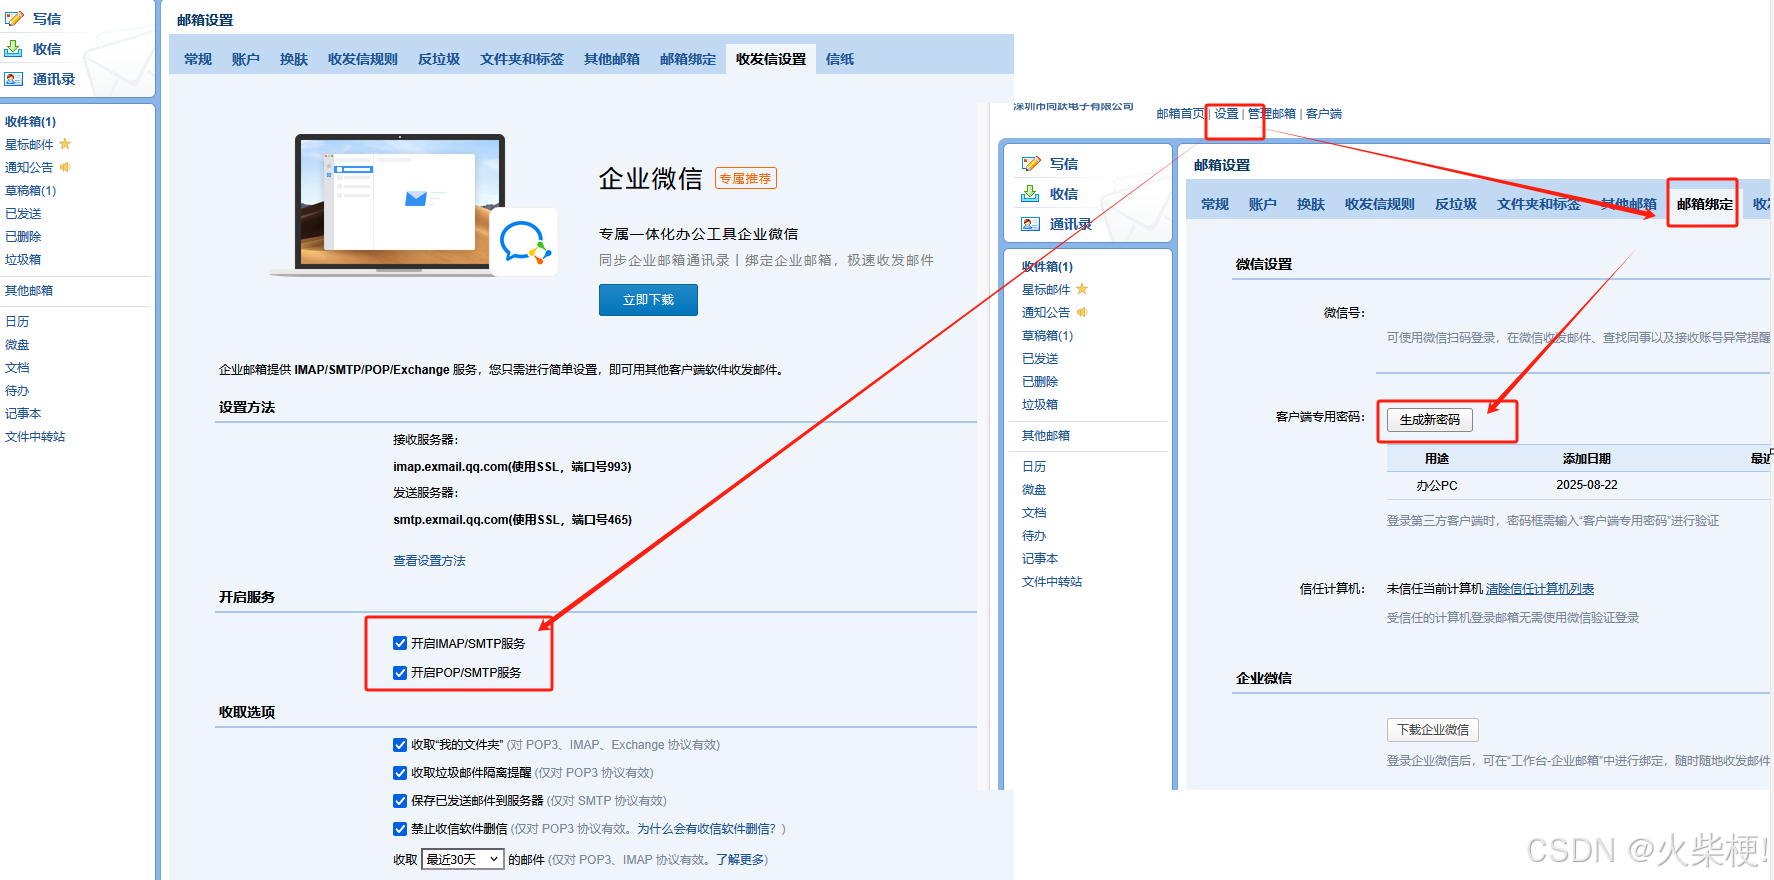This screenshot has height=880, width=1774.
Task: Open the 邮箱绑定 tab in left settings
Action: point(688,59)
